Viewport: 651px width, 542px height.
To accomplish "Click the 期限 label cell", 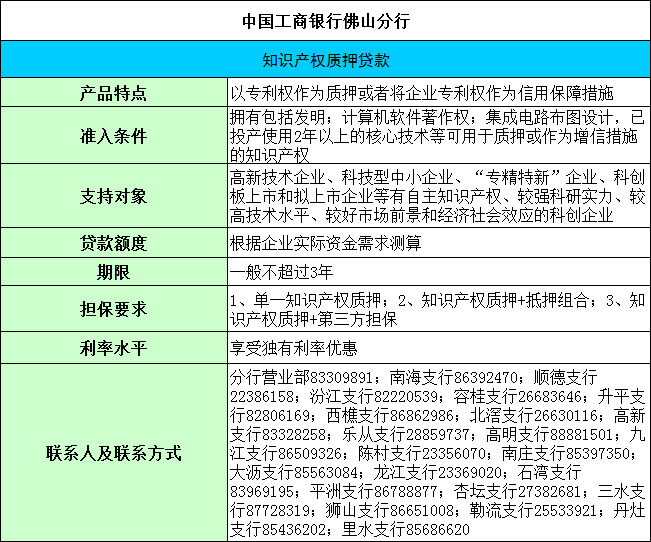I will tap(114, 272).
